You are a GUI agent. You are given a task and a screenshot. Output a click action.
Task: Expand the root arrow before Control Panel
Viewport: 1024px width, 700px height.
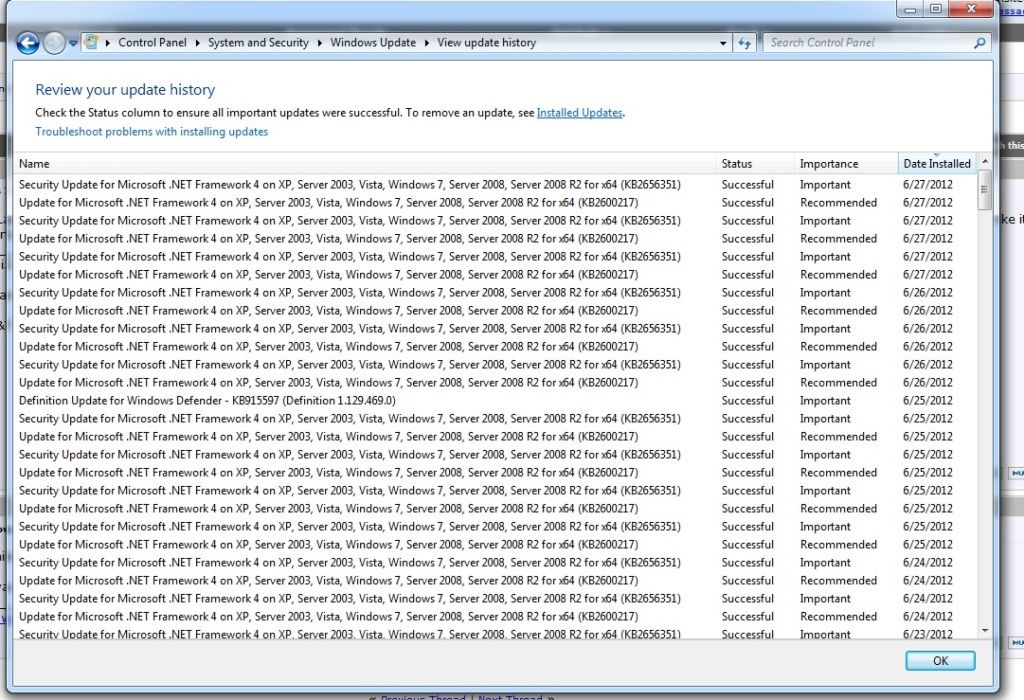click(107, 43)
